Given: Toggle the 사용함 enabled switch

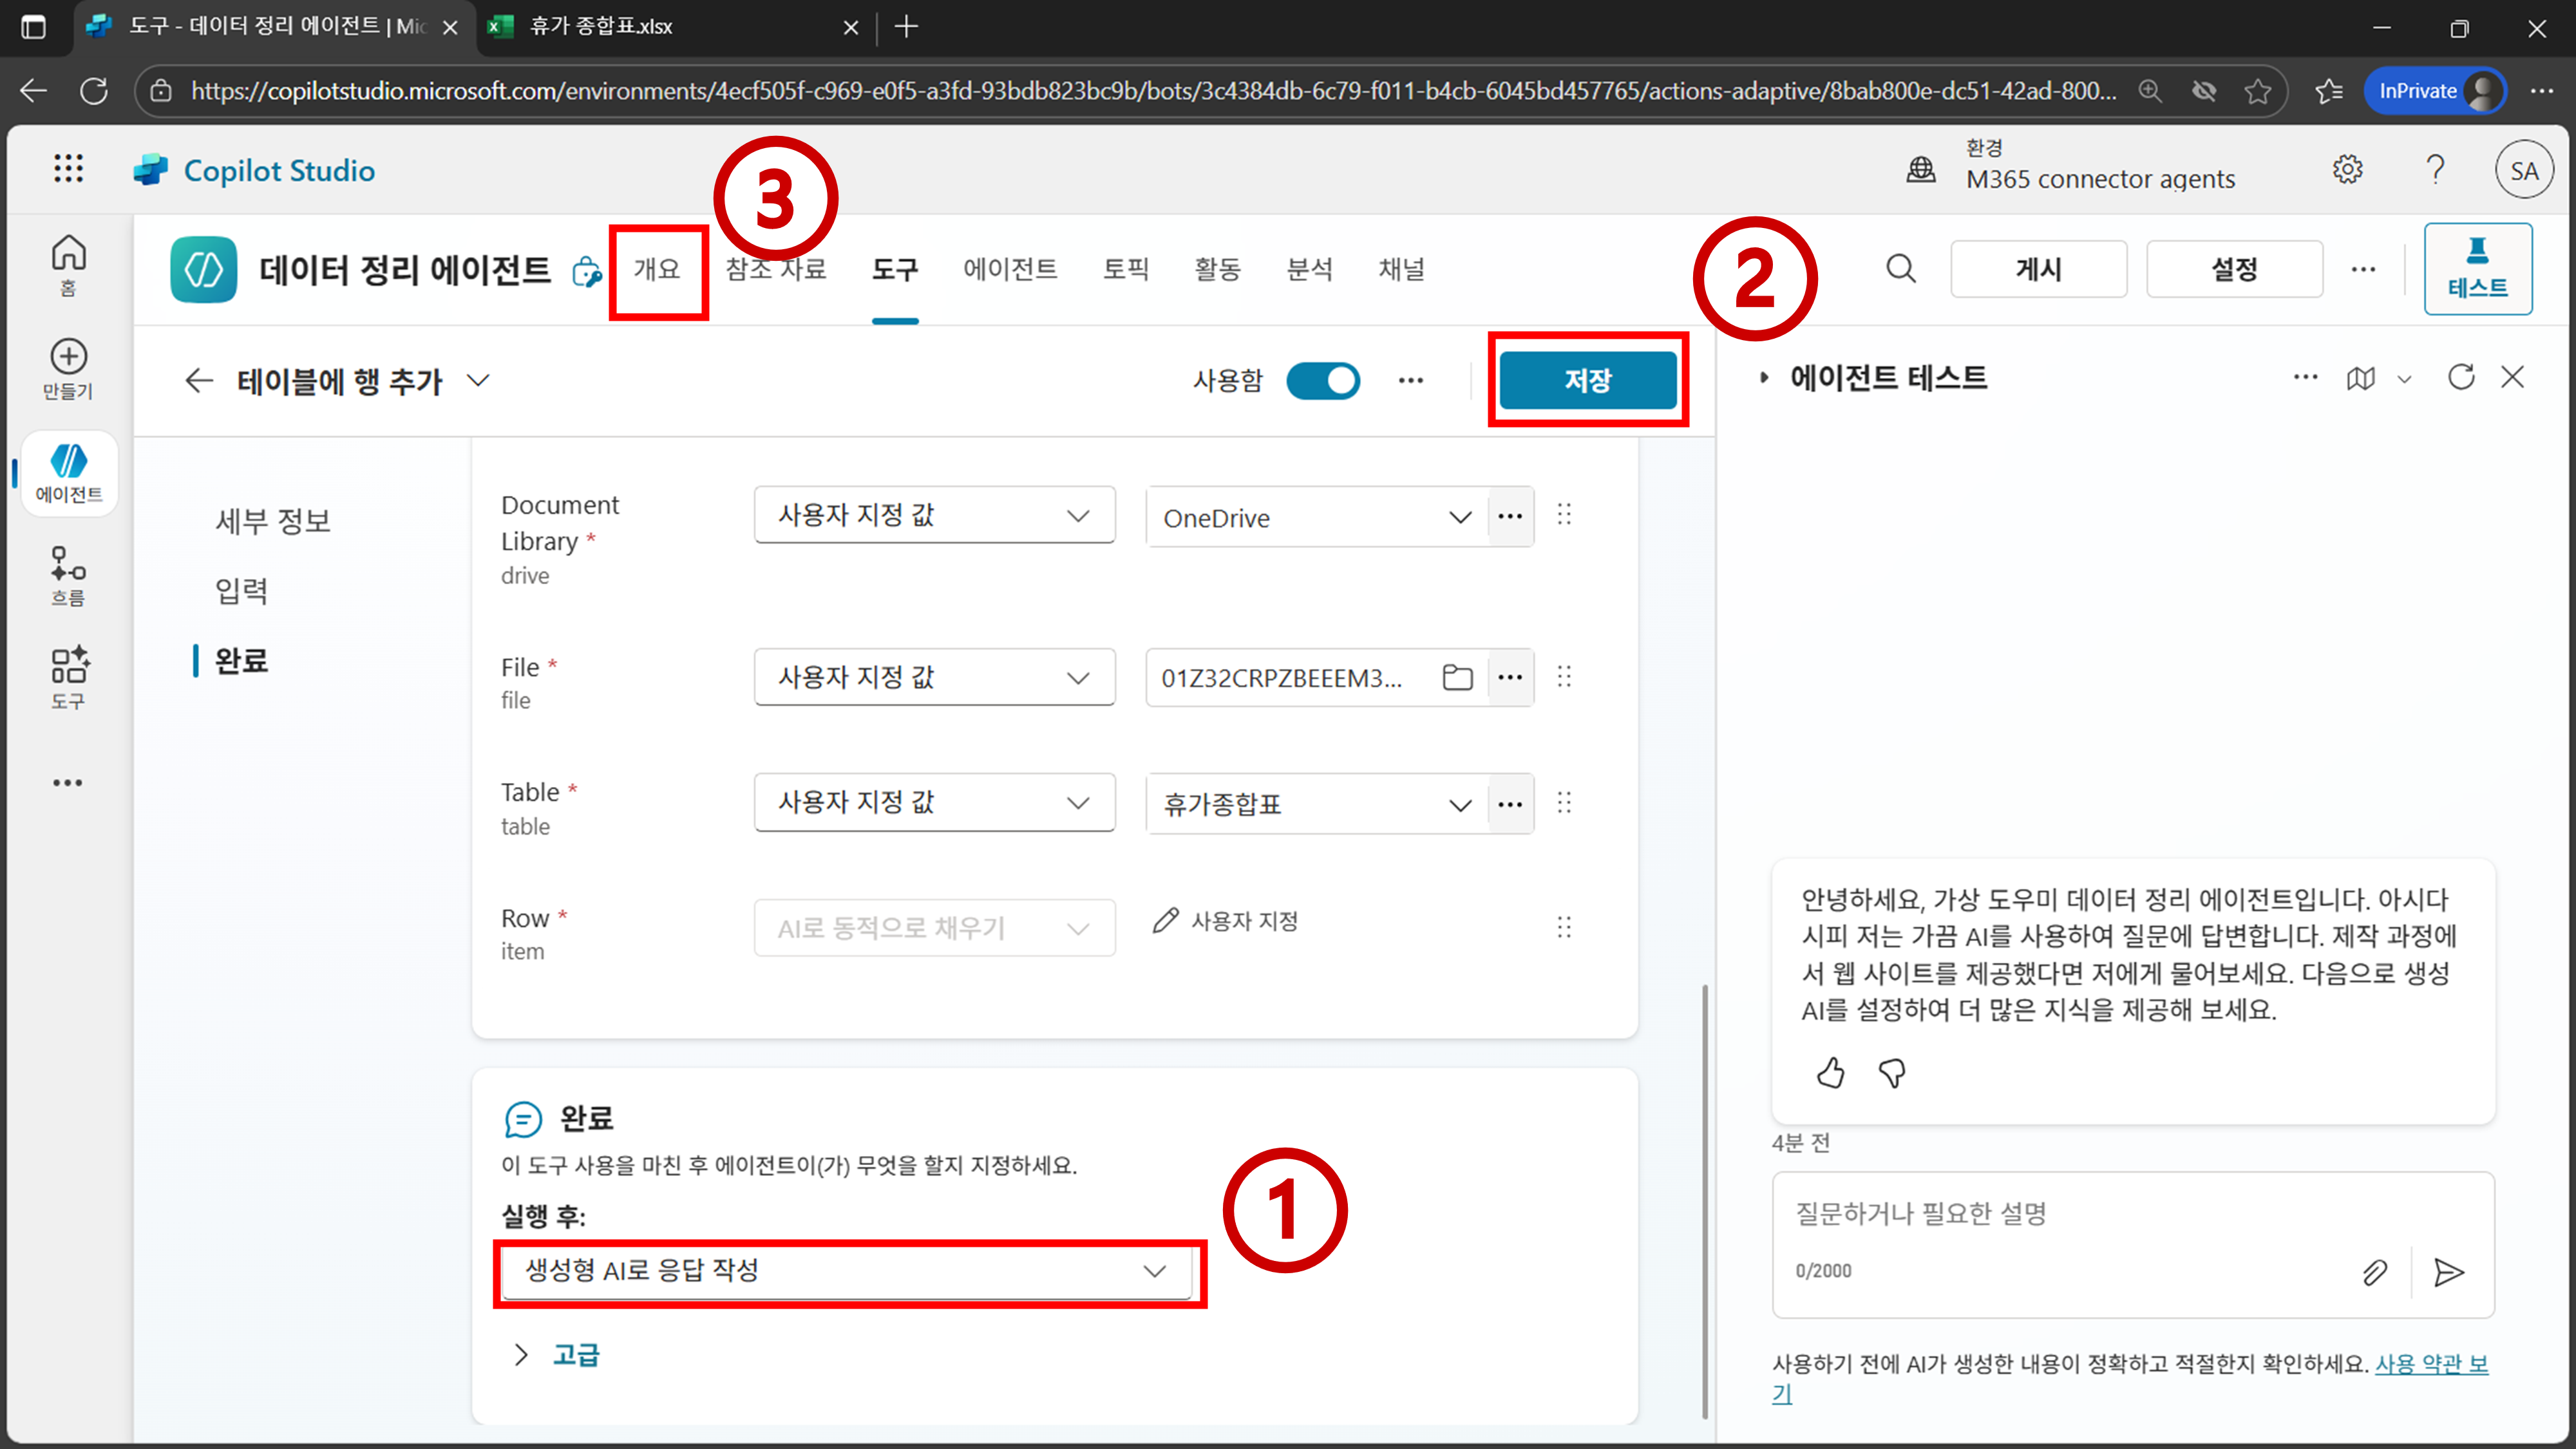Looking at the screenshot, I should (1322, 380).
